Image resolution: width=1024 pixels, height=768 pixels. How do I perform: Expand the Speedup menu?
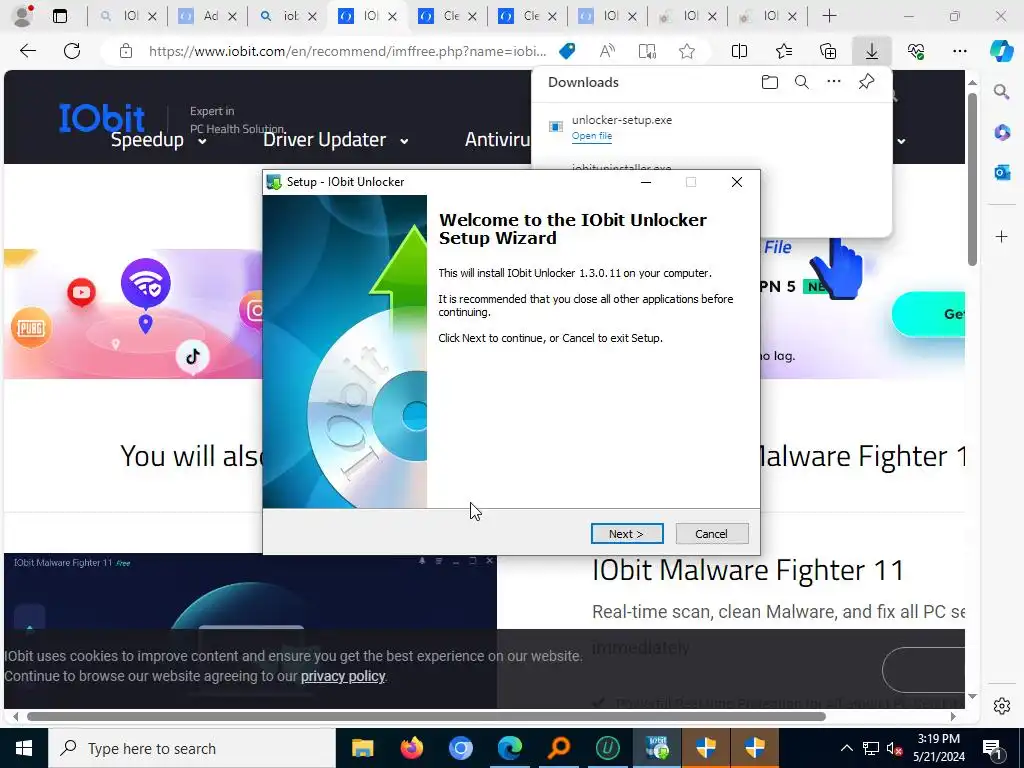(x=159, y=140)
